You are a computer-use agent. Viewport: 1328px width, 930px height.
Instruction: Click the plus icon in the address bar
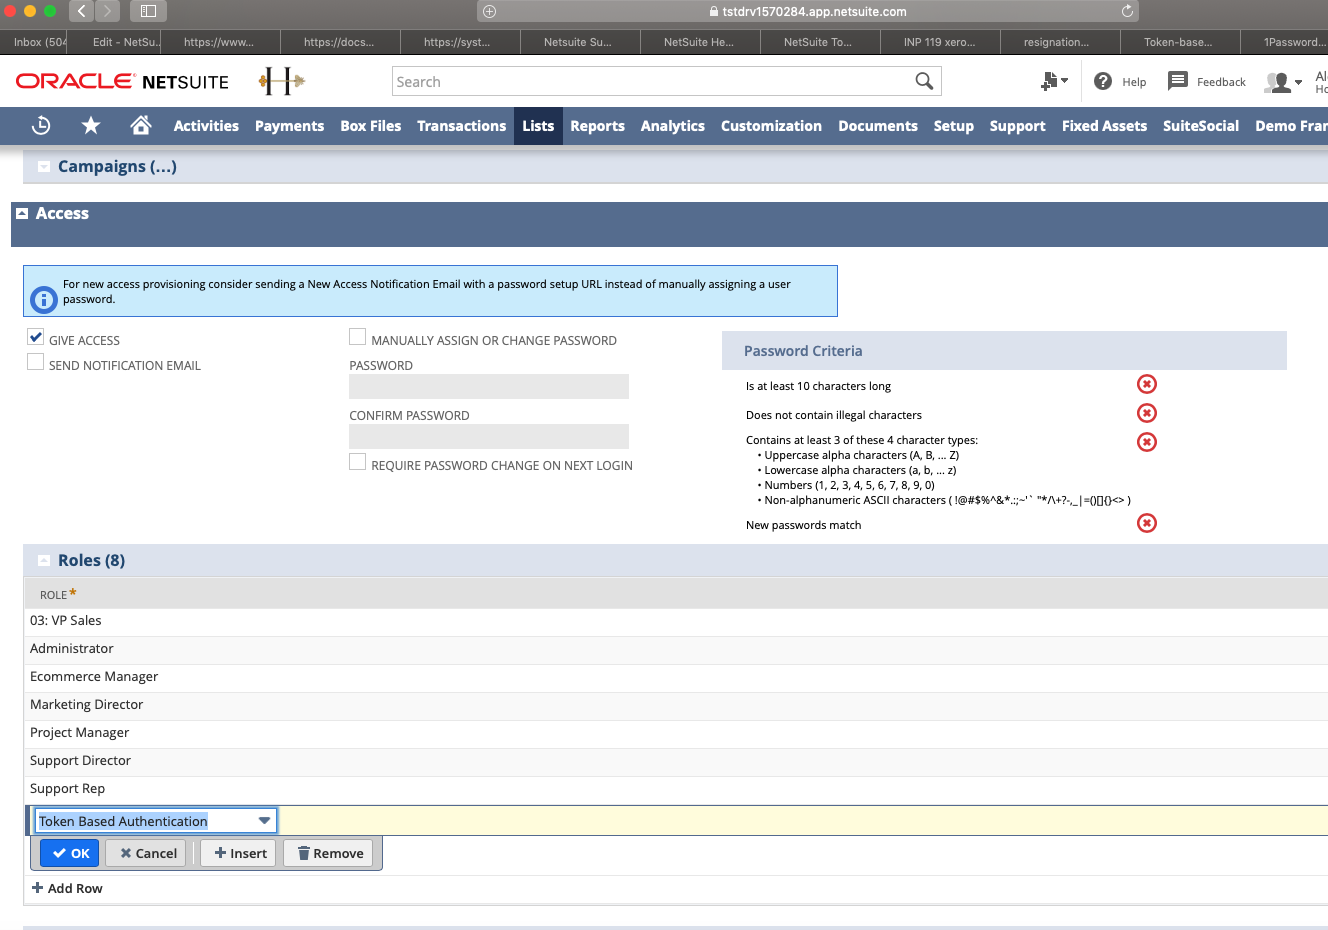489,11
